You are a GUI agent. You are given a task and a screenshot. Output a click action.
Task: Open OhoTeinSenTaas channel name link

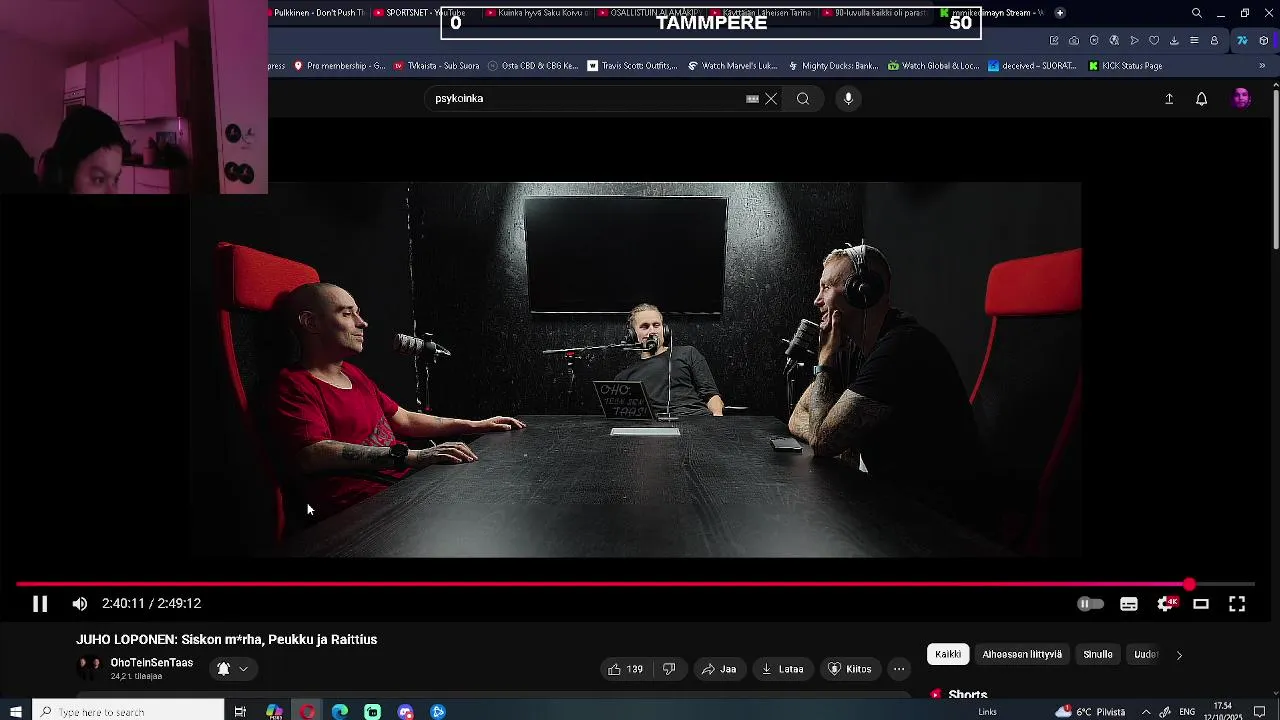pyautogui.click(x=152, y=663)
